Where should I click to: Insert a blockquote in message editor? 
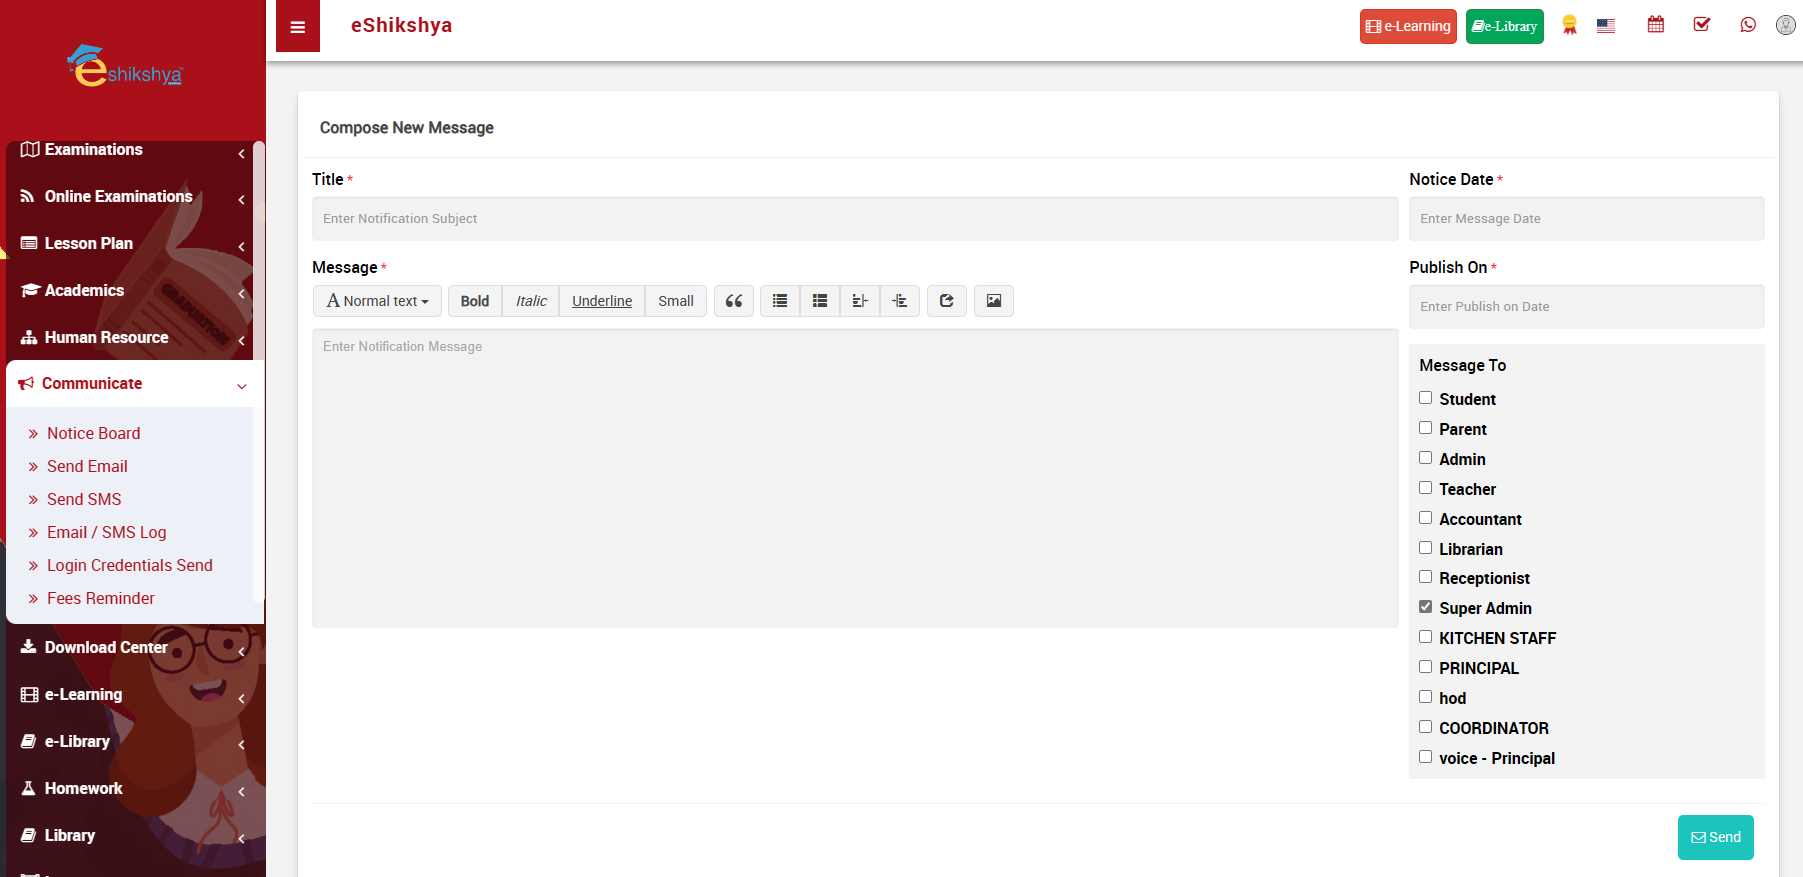pyautogui.click(x=733, y=301)
